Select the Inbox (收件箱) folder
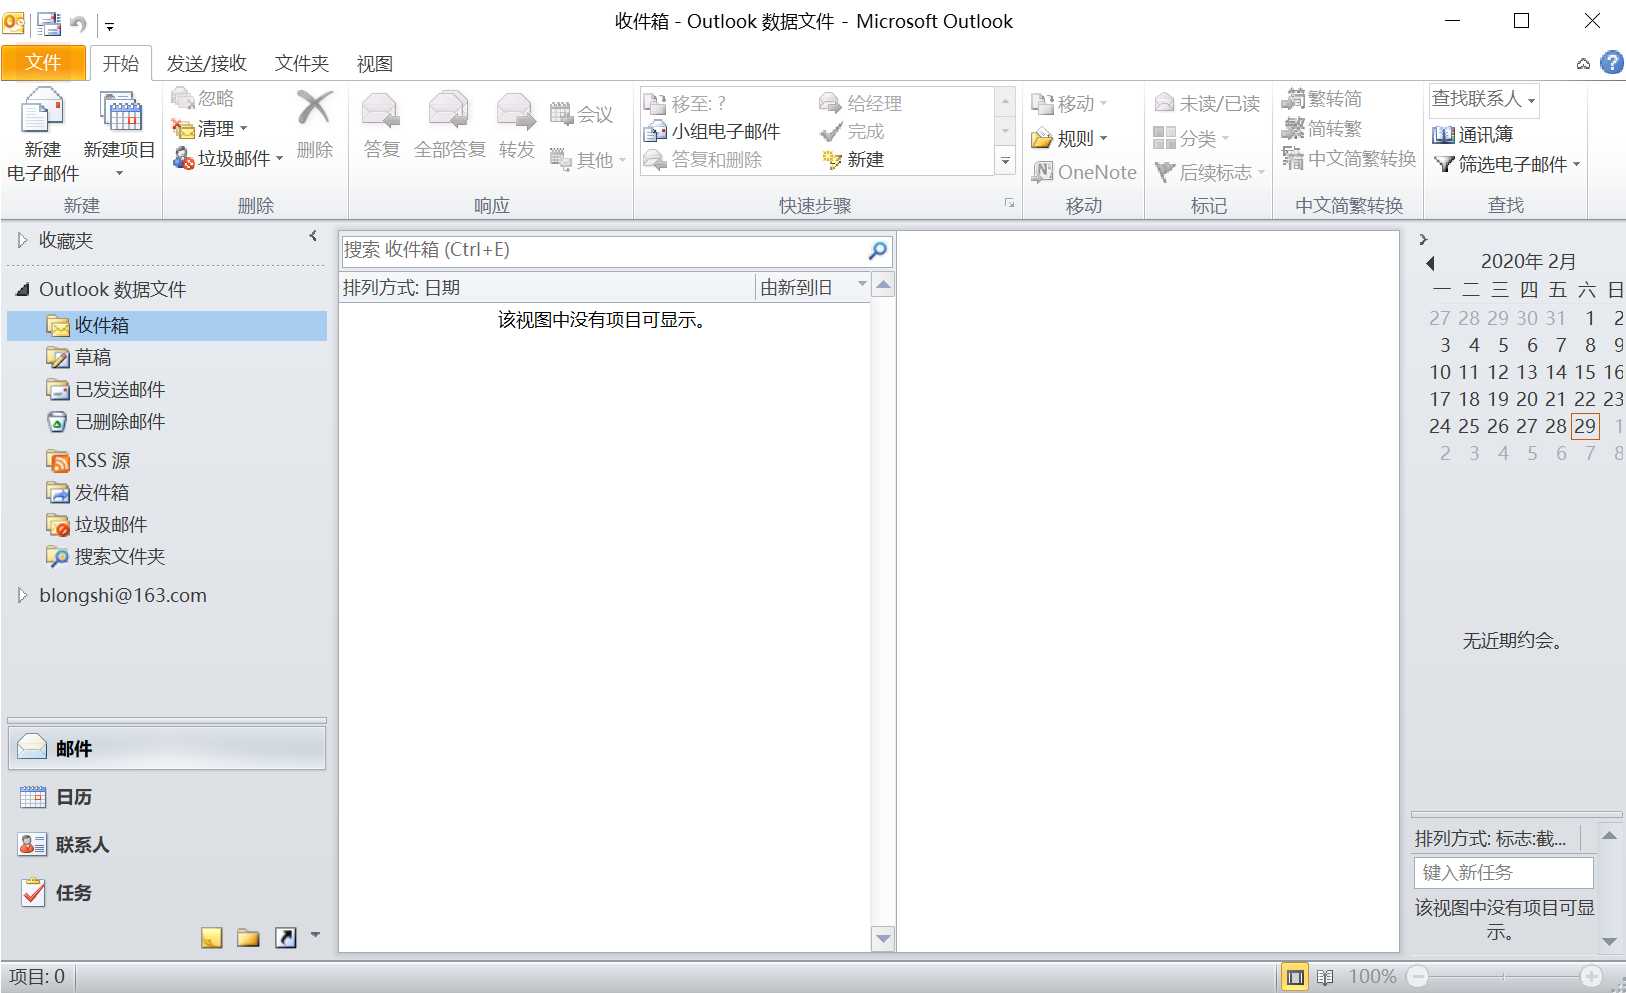Image resolution: width=1626 pixels, height=993 pixels. pyautogui.click(x=167, y=326)
